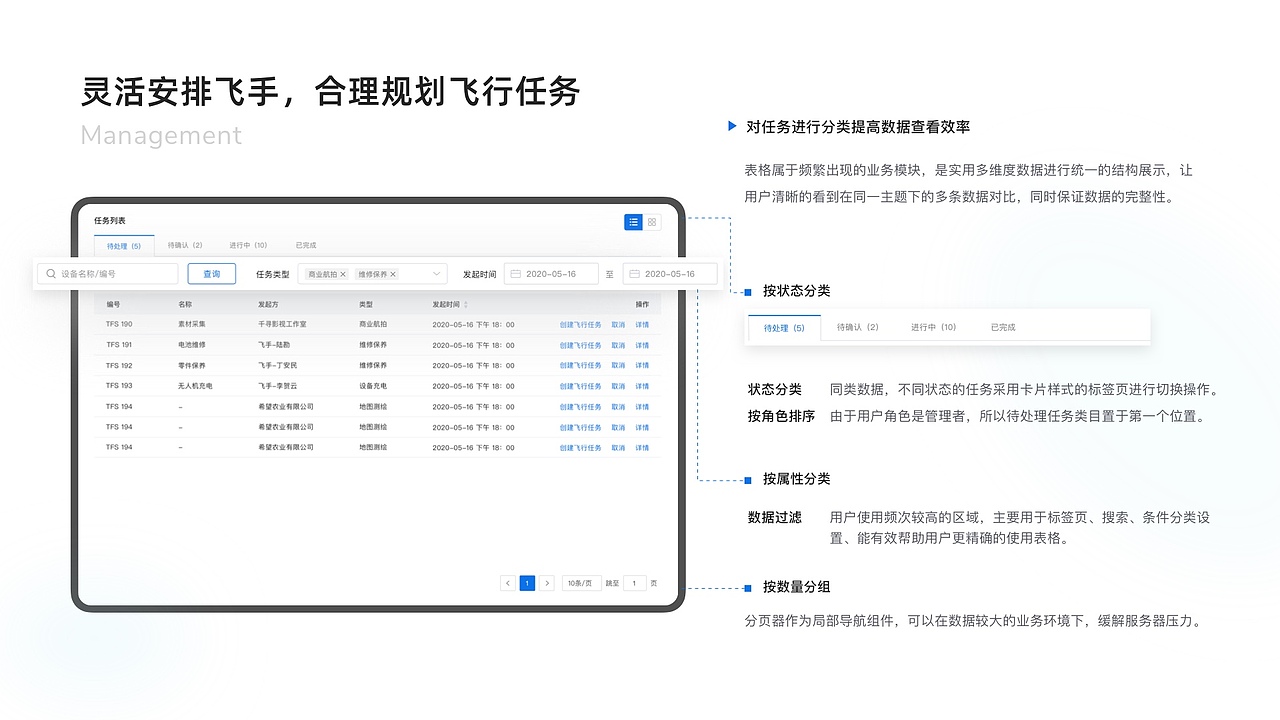Viewport: 1280px width, 720px height.
Task: Switch to the 已完成 tab
Action: tap(306, 245)
